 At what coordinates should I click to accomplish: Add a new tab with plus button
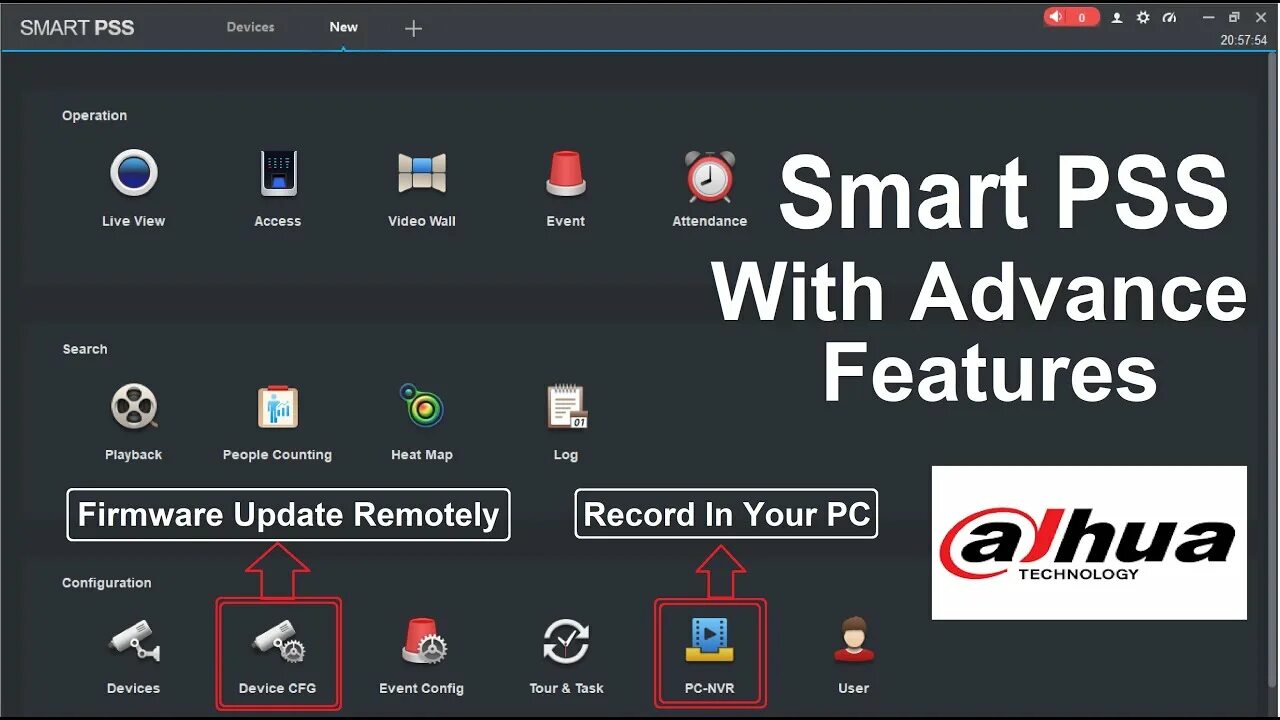[413, 28]
